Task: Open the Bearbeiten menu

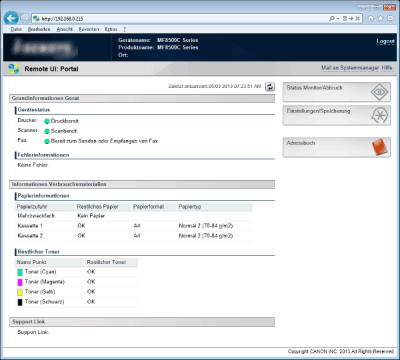Action: point(39,29)
